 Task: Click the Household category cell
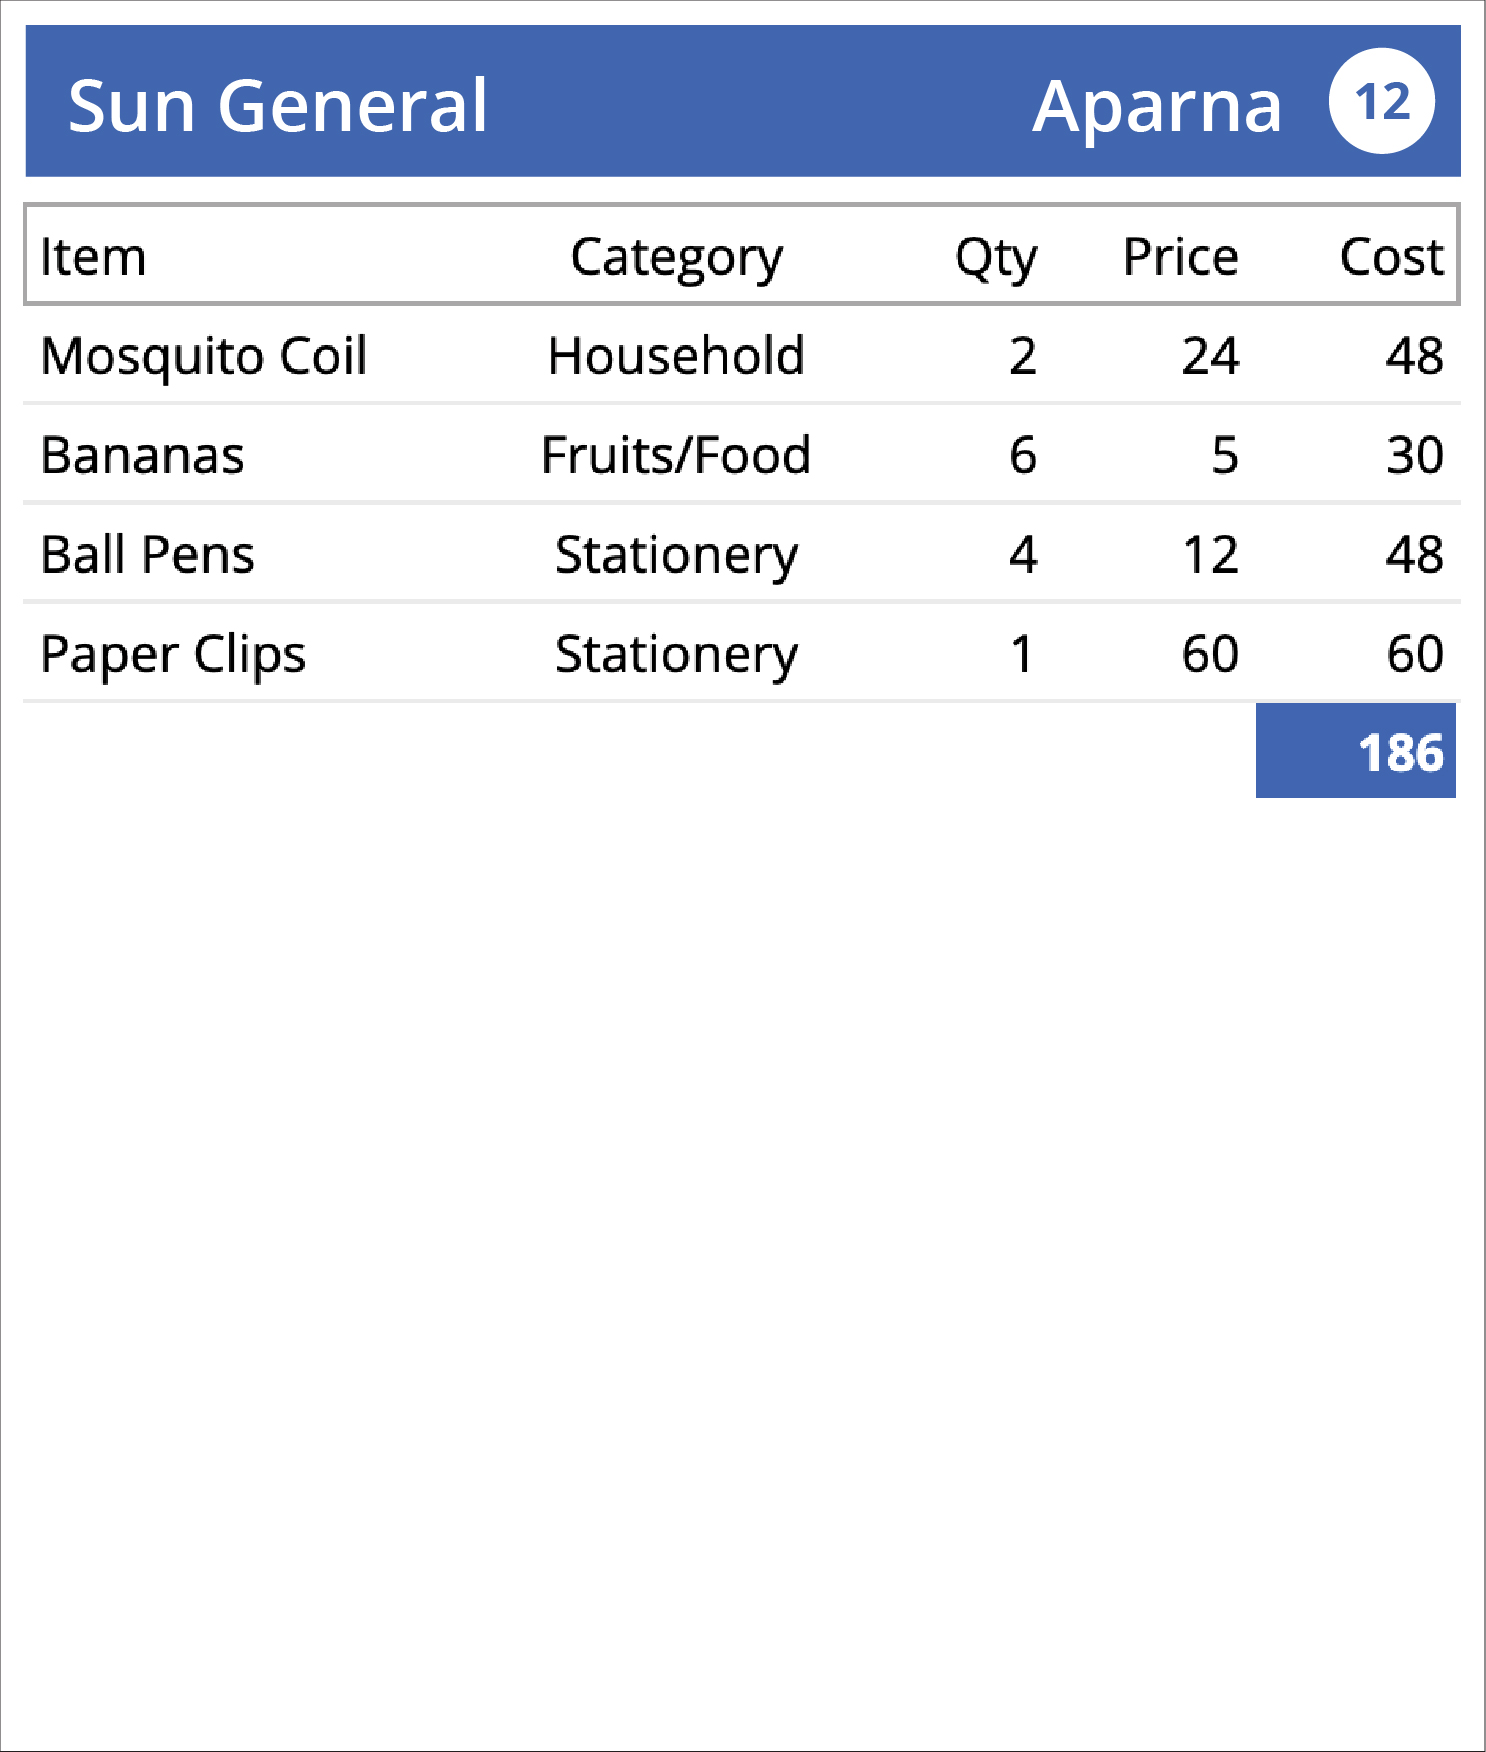pos(676,356)
